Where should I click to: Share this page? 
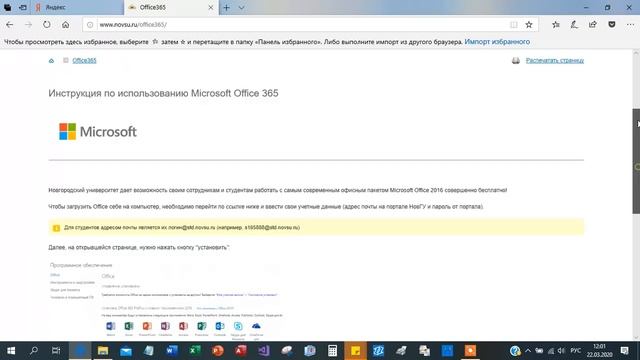593,25
